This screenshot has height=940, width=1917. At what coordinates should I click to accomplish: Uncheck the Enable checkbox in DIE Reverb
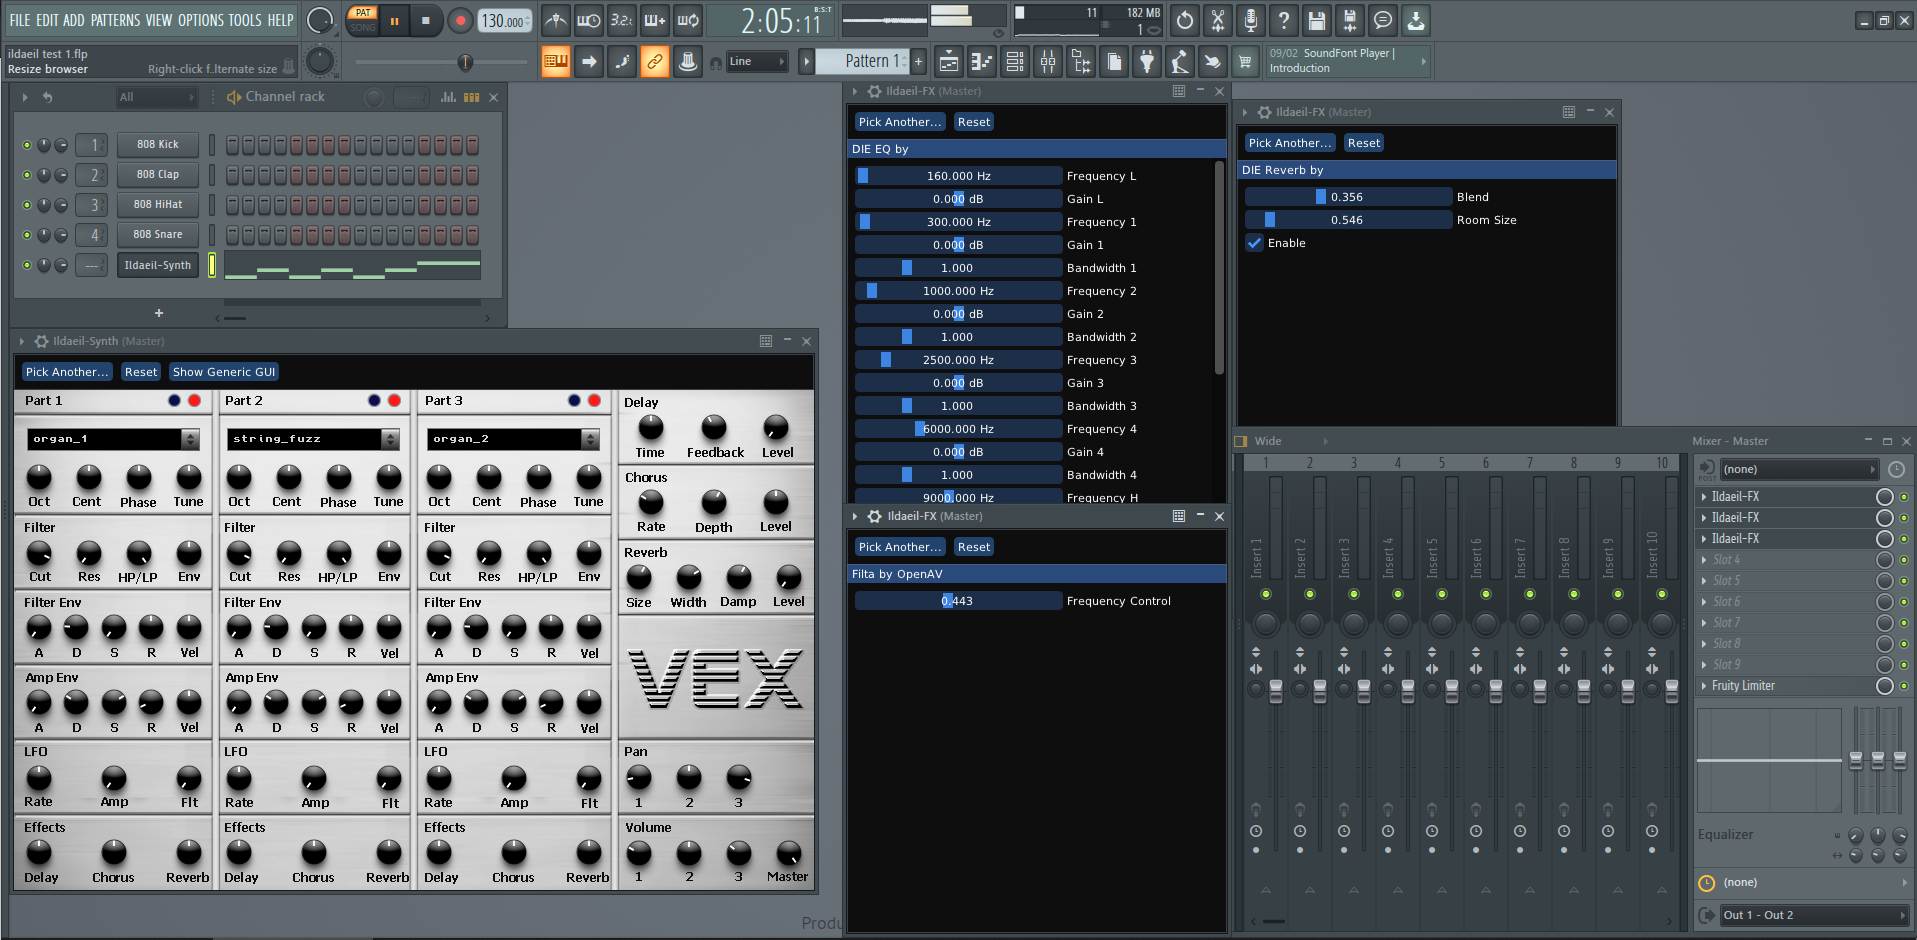click(x=1254, y=243)
